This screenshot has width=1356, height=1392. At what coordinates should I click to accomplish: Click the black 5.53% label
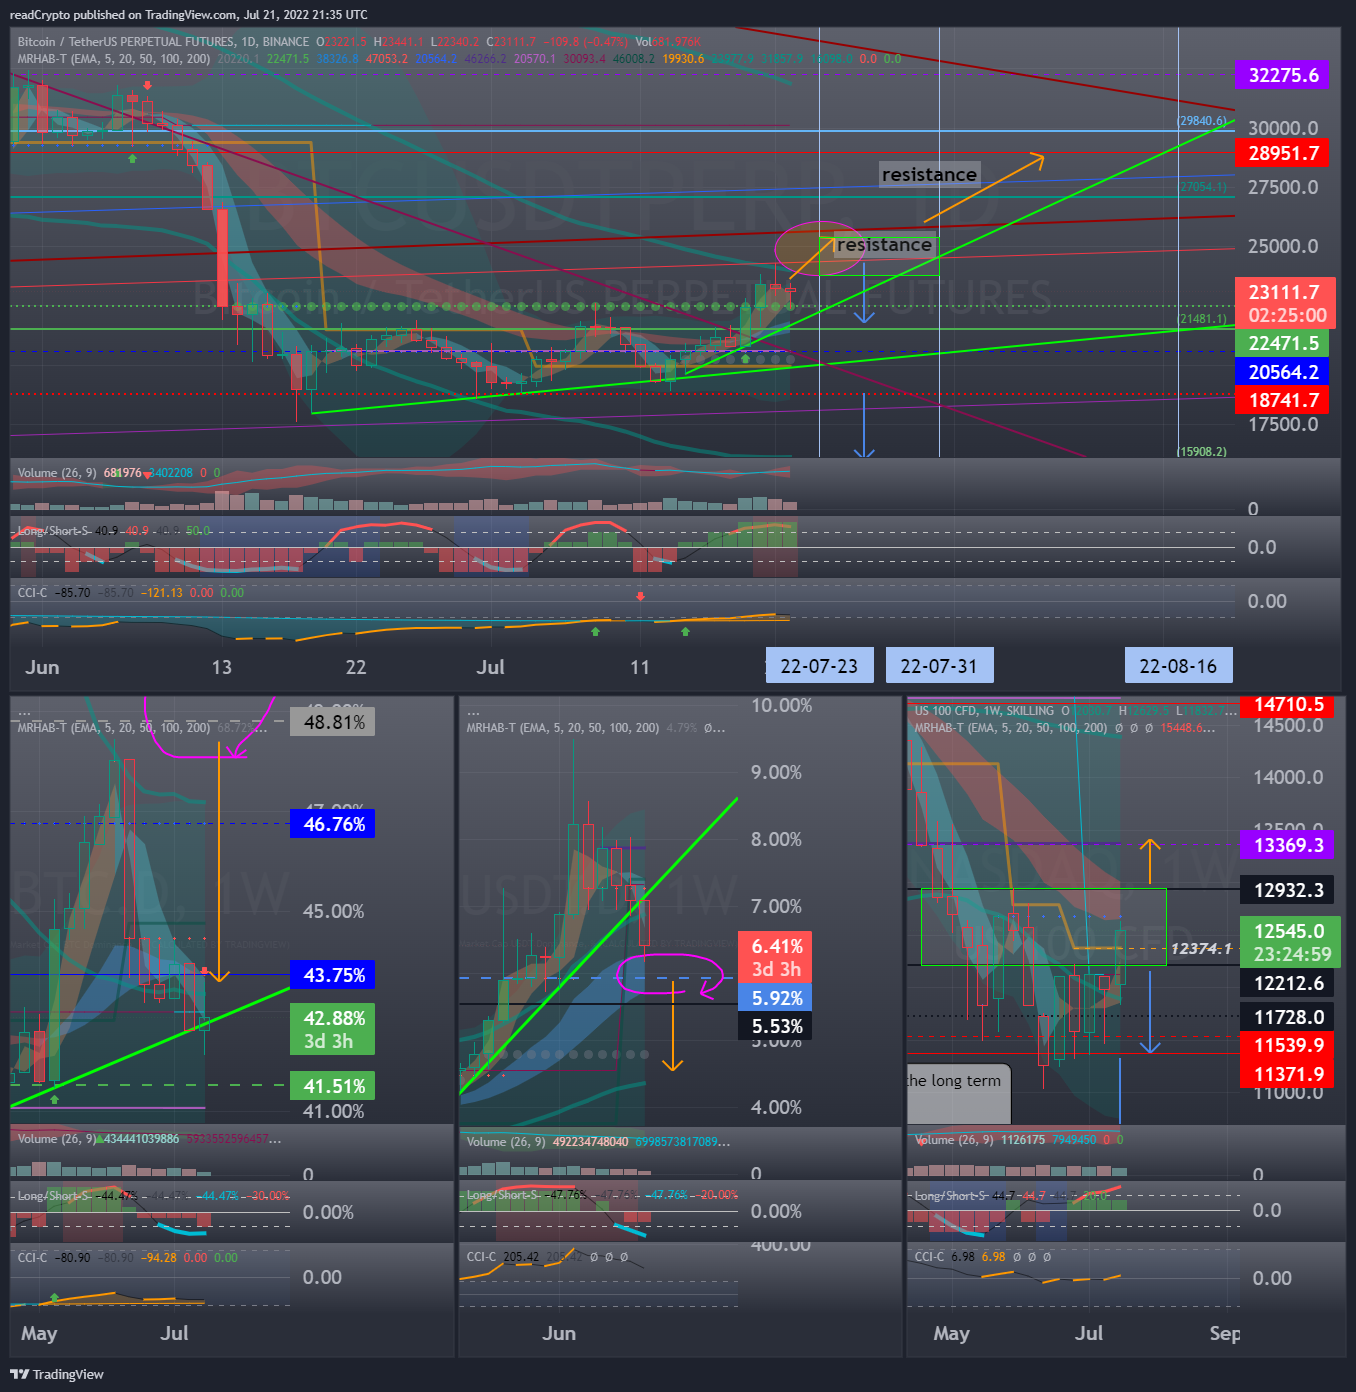(x=776, y=1026)
